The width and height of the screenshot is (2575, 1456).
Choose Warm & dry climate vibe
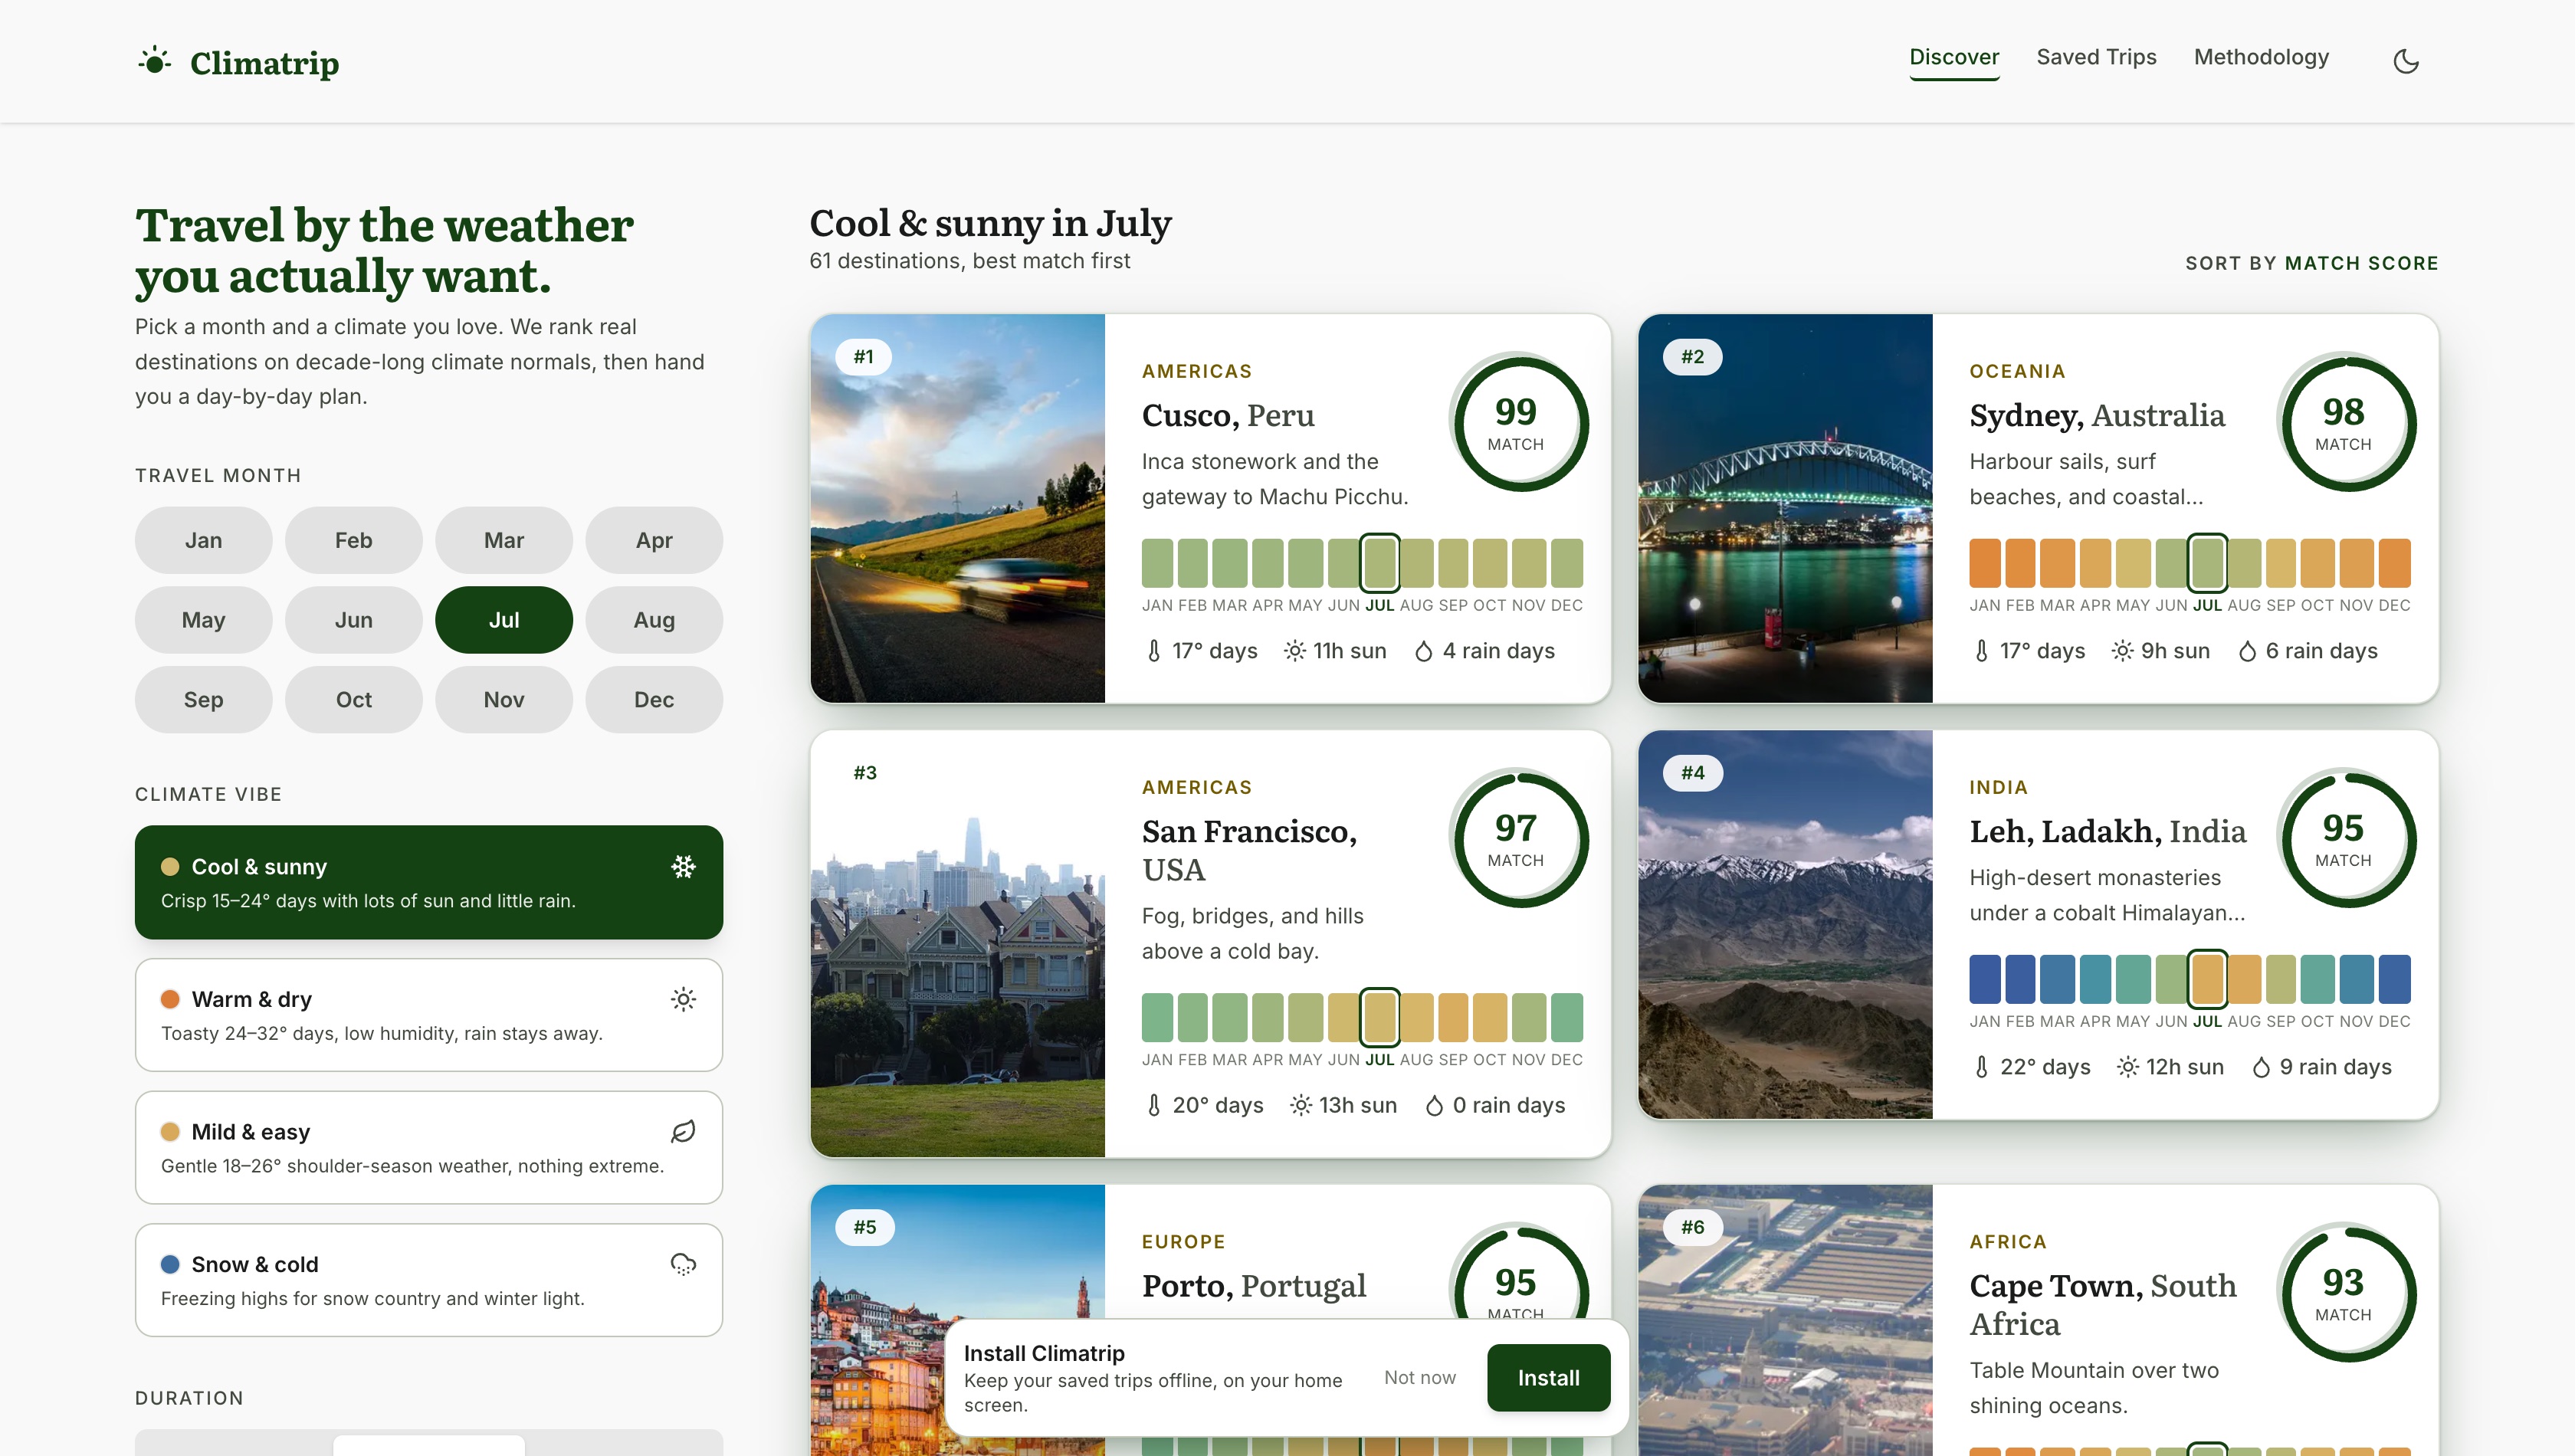tap(429, 1015)
